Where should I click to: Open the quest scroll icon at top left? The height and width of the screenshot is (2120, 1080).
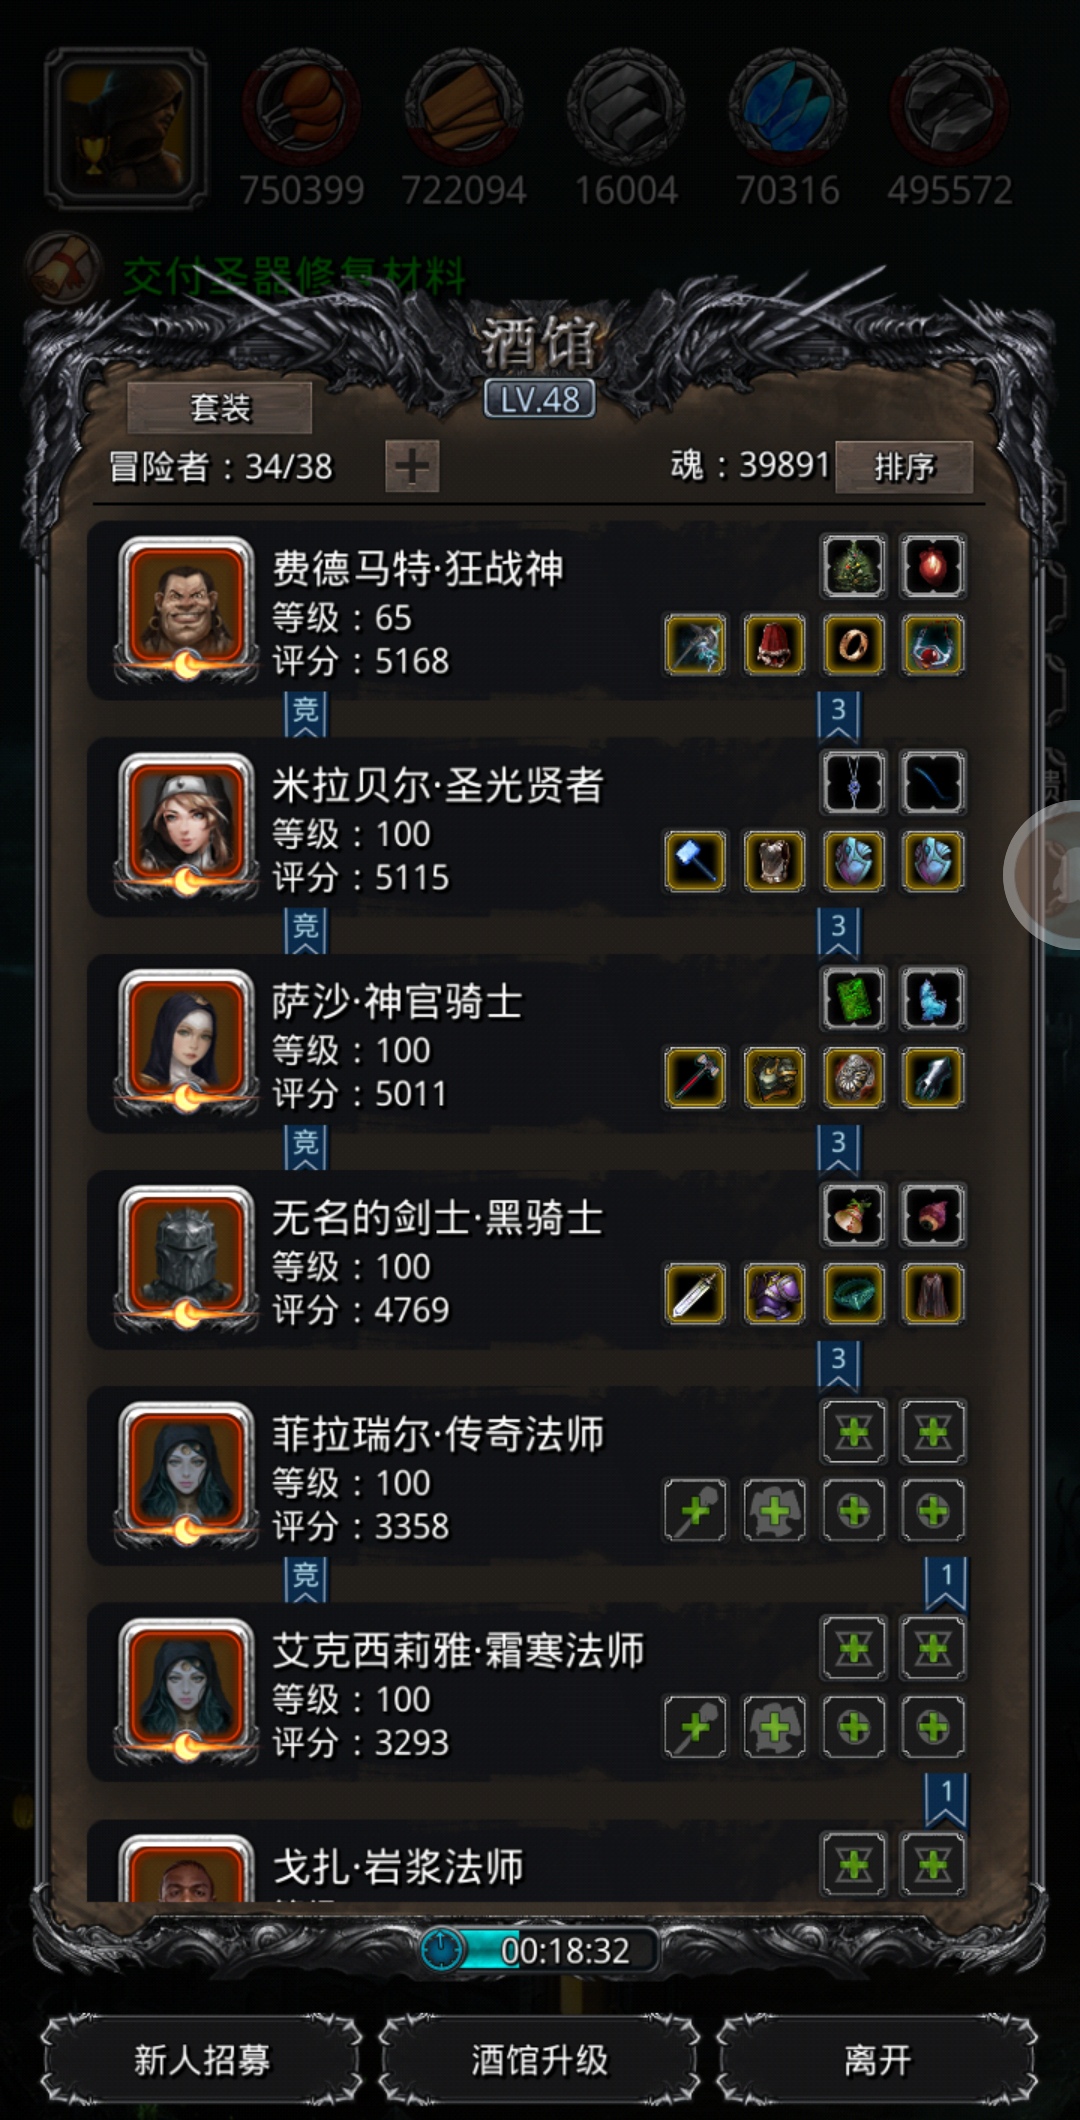[x=63, y=268]
